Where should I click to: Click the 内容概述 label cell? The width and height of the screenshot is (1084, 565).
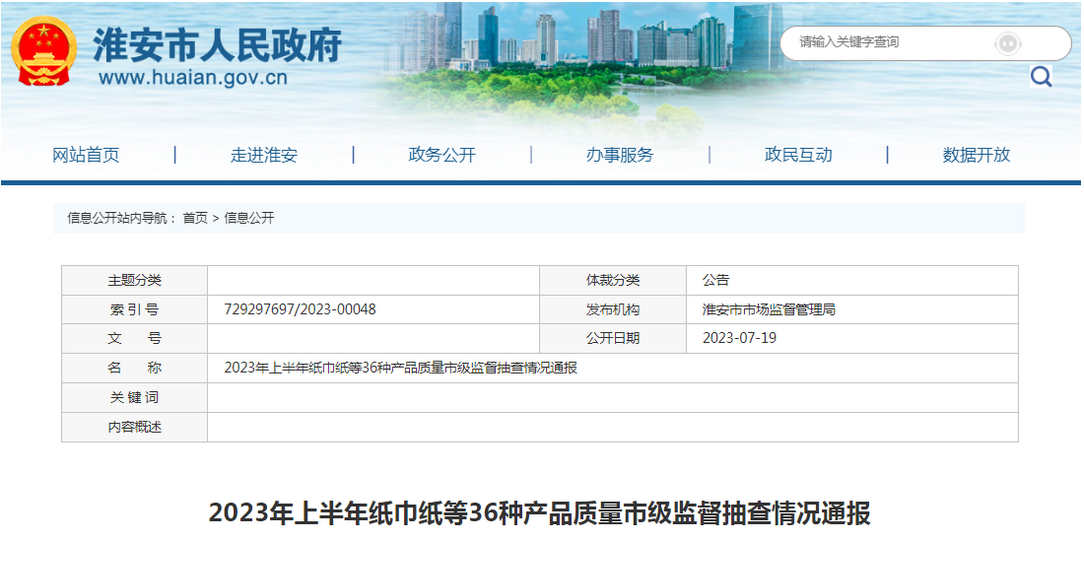(x=134, y=427)
